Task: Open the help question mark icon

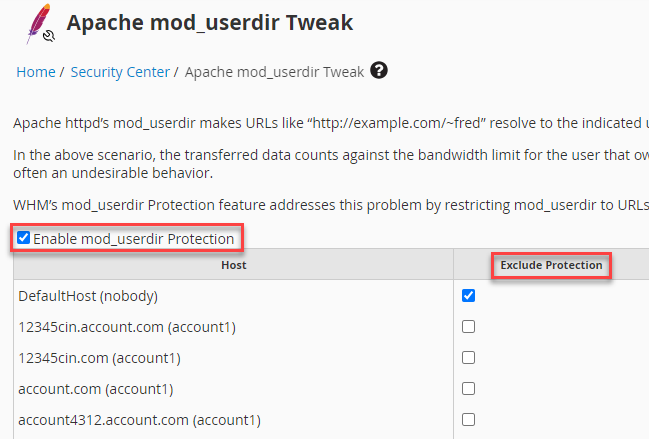Action: point(379,71)
